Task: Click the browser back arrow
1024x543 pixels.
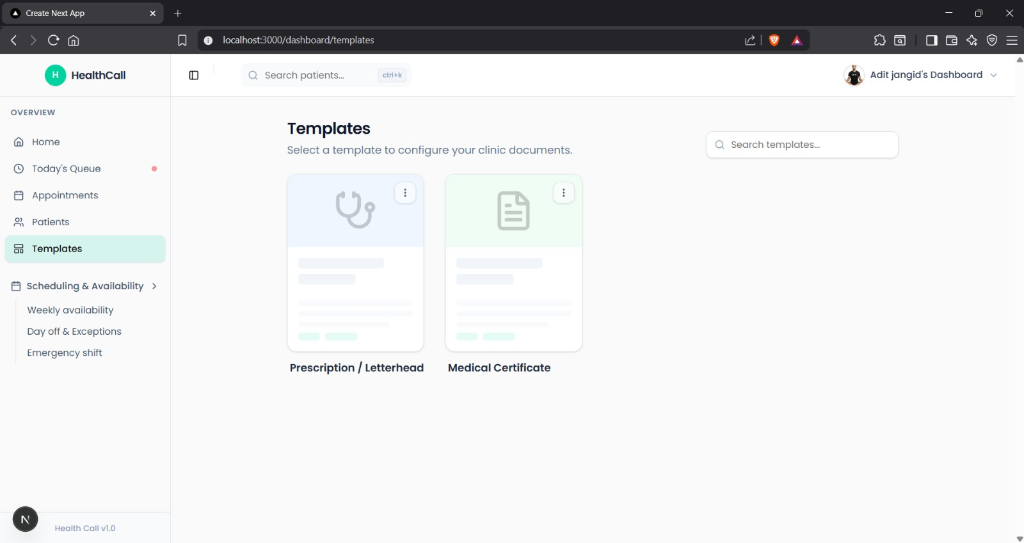Action: (14, 40)
